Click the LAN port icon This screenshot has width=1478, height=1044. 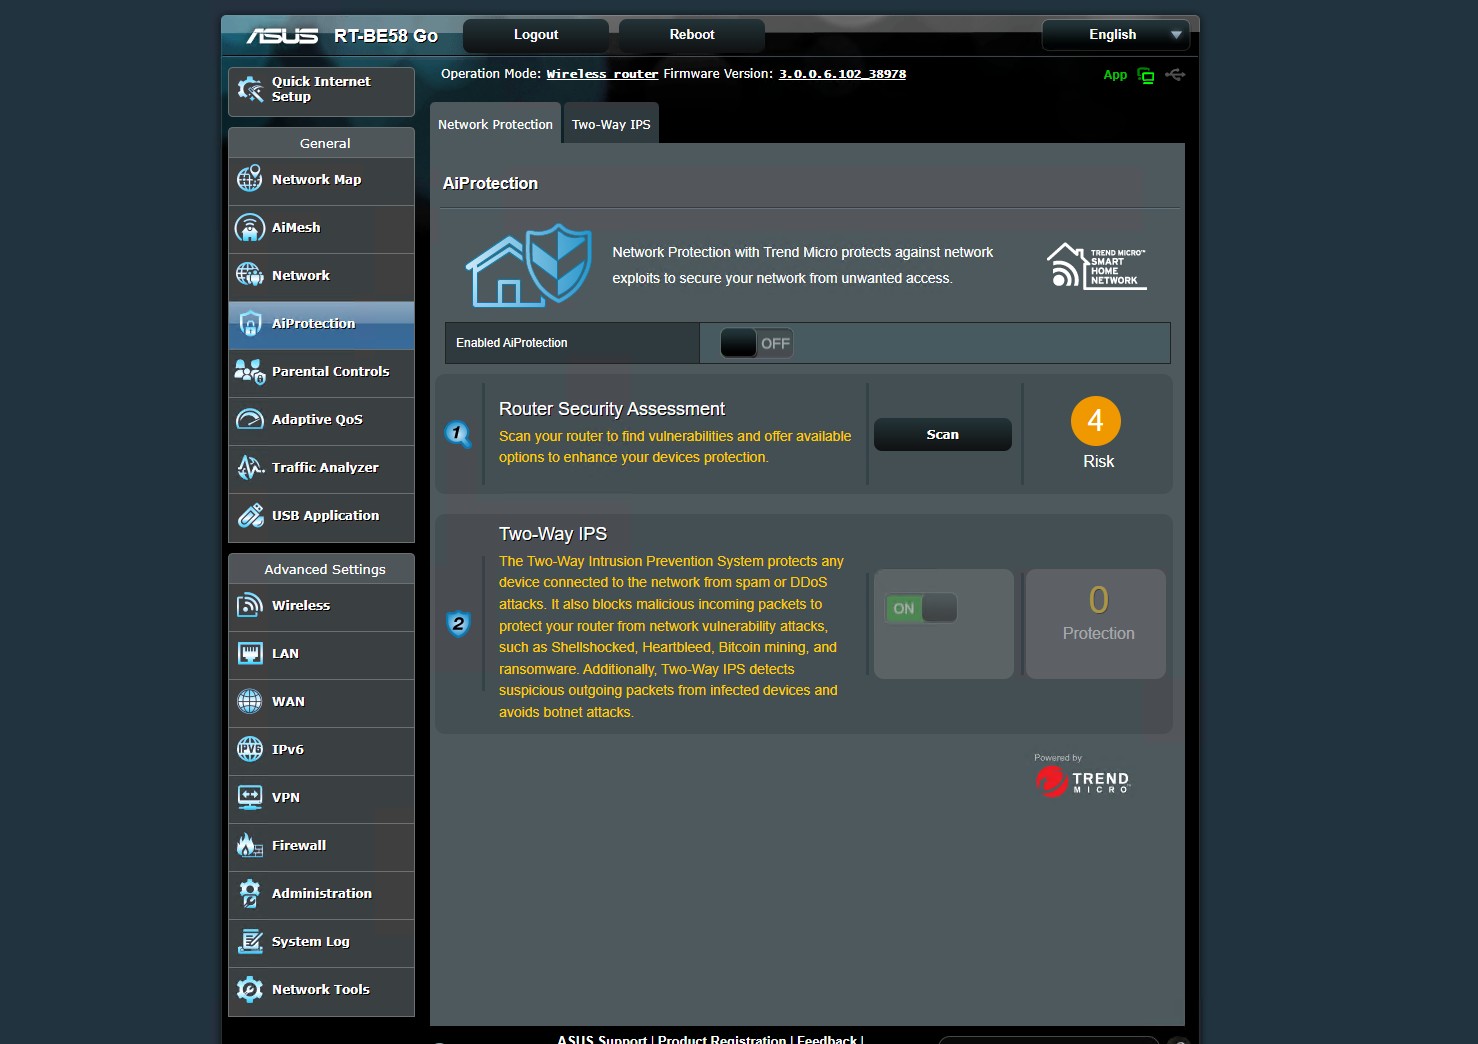(250, 653)
